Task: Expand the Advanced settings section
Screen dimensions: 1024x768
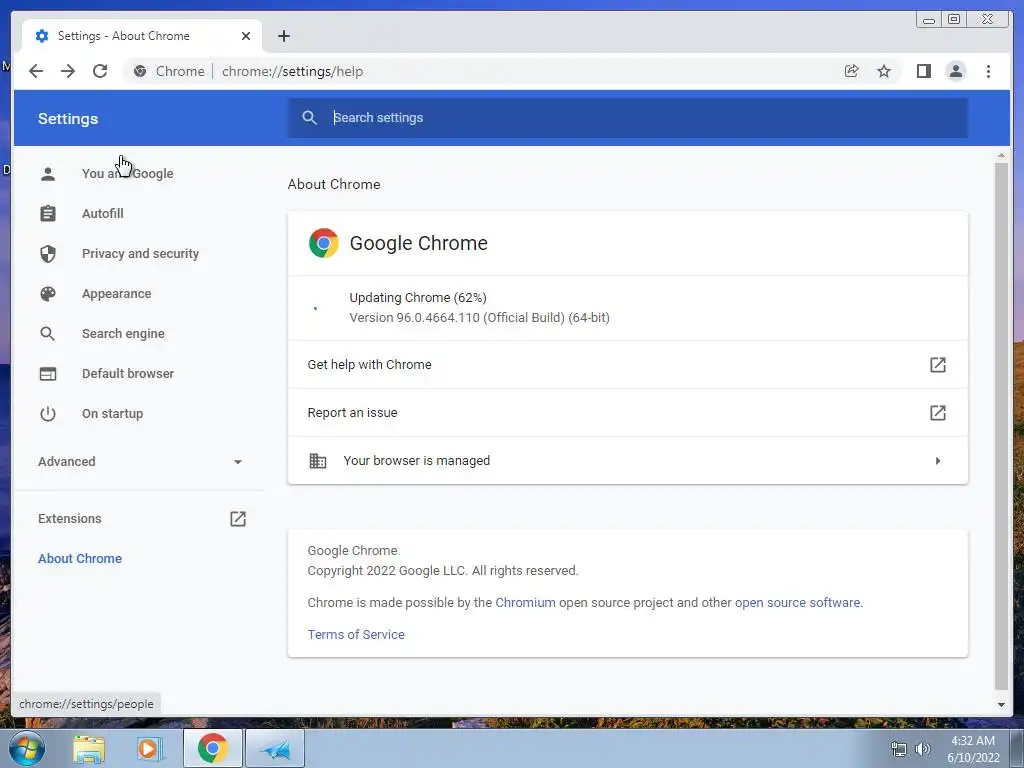Action: pyautogui.click(x=140, y=462)
